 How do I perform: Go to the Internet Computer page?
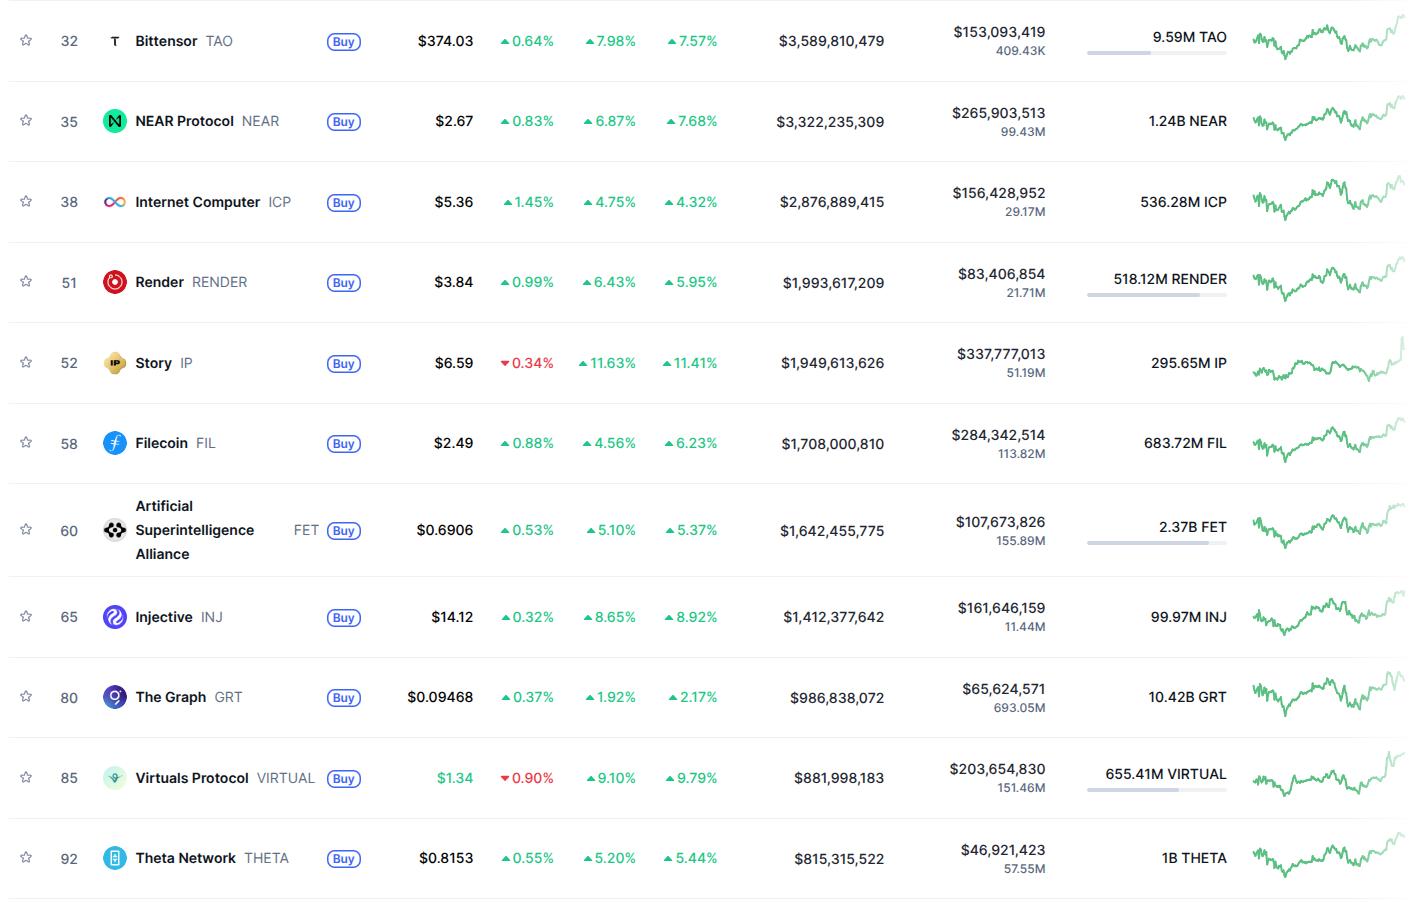click(198, 202)
